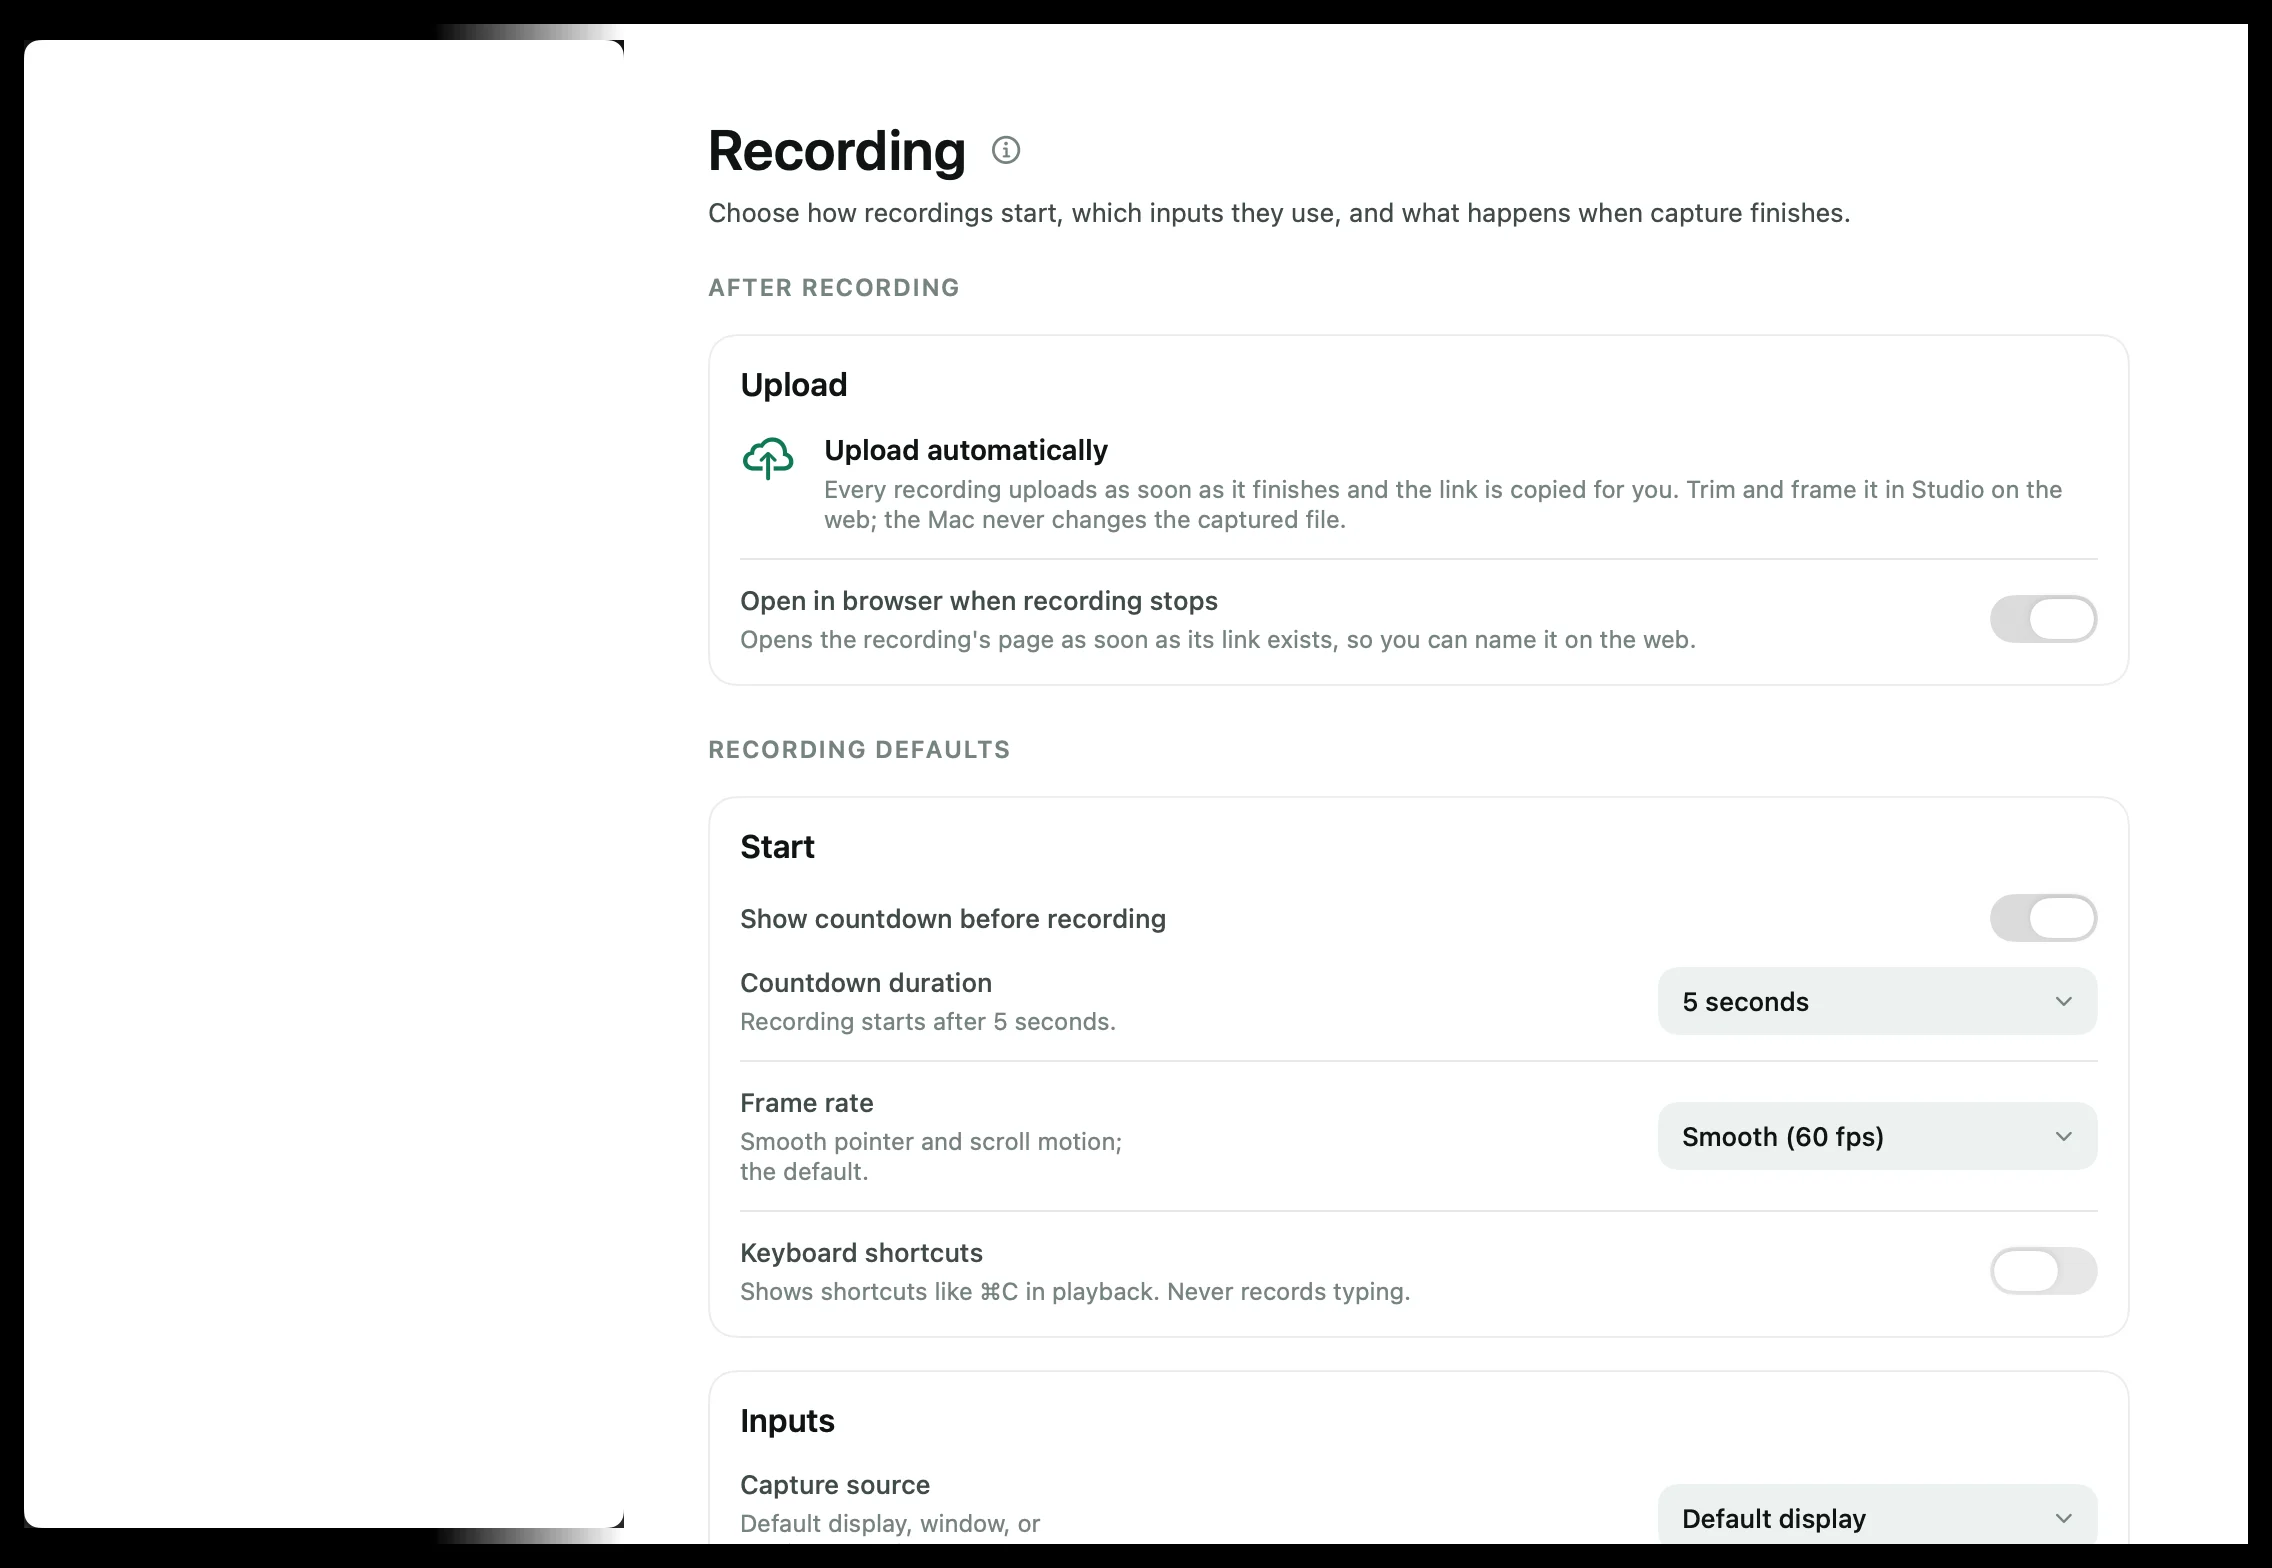Screen dimensions: 2272x1568
Task: Click the Countdown duration label
Action: 865,983
